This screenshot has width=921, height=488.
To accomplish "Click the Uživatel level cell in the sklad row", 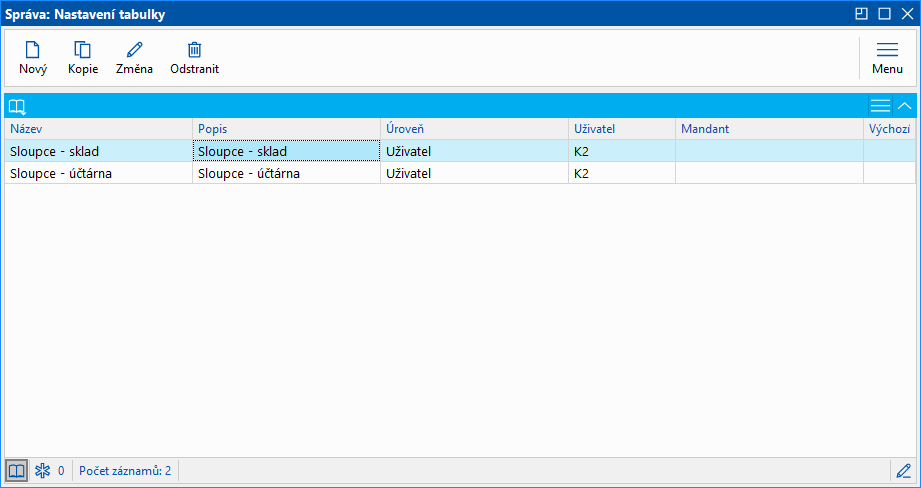I will [475, 151].
